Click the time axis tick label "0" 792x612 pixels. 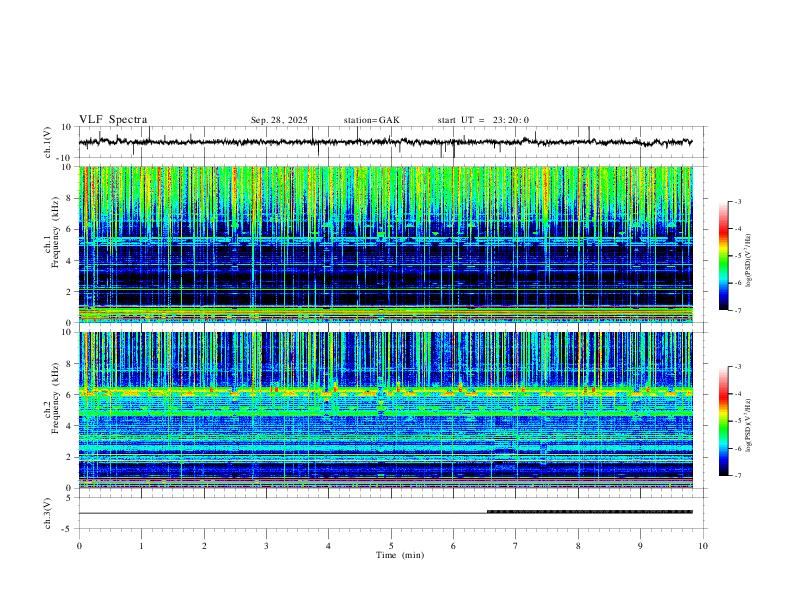[79, 546]
